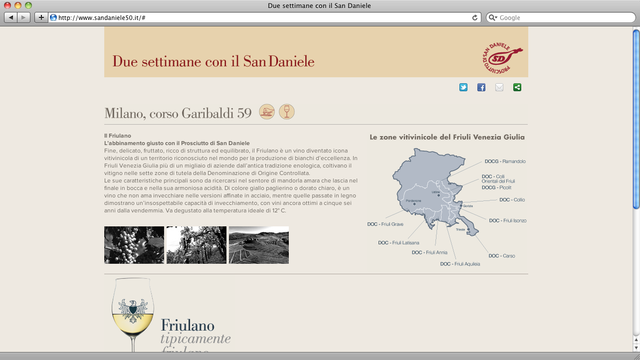
Task: Open the hillside landscape thumbnail photo
Action: (x=259, y=245)
